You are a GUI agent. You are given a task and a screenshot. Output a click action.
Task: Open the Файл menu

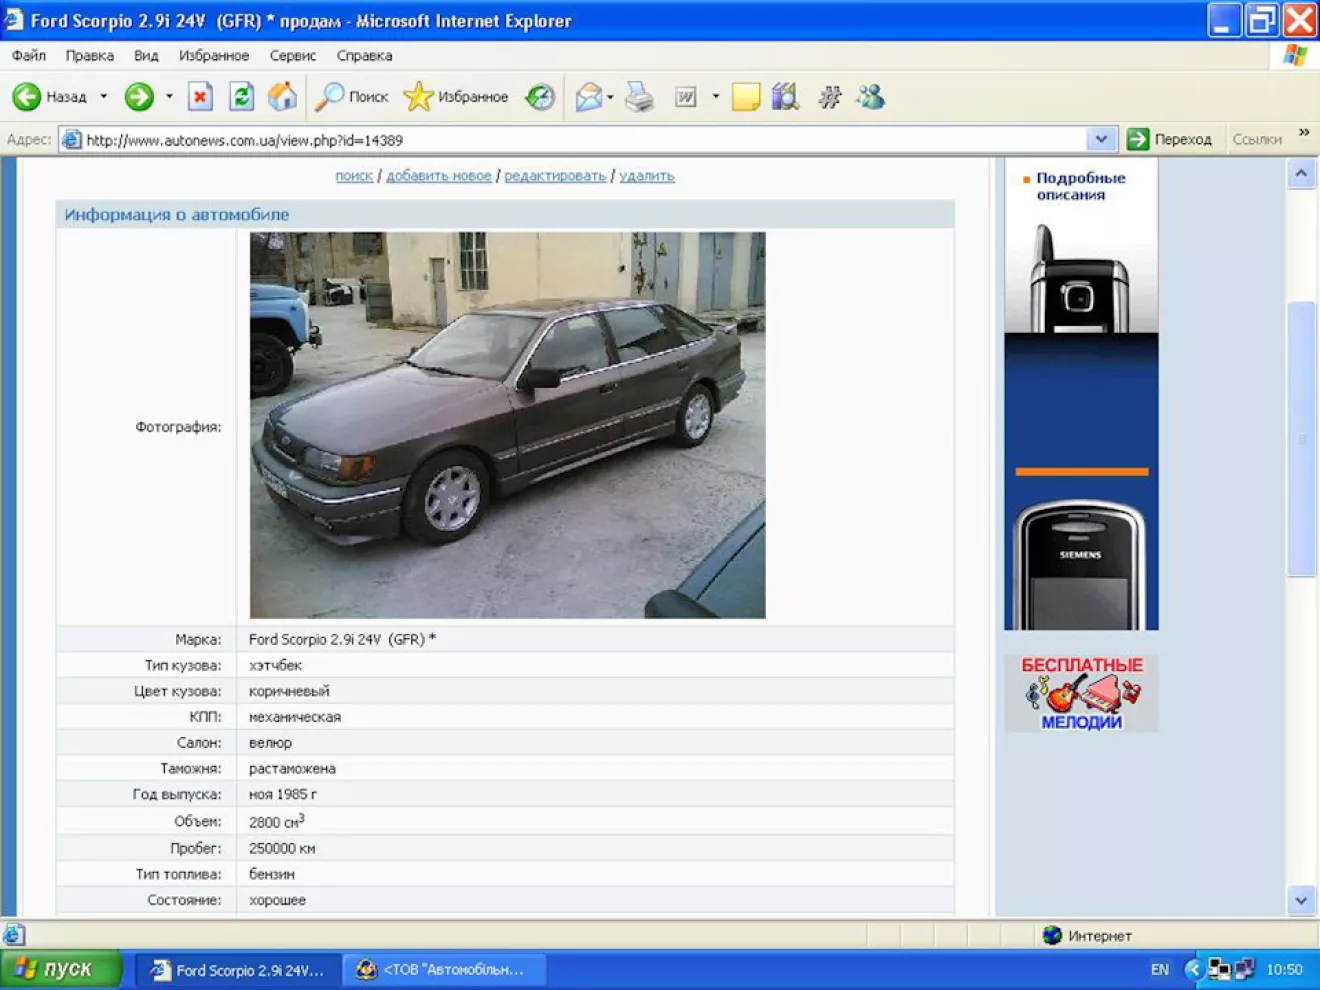click(x=29, y=56)
